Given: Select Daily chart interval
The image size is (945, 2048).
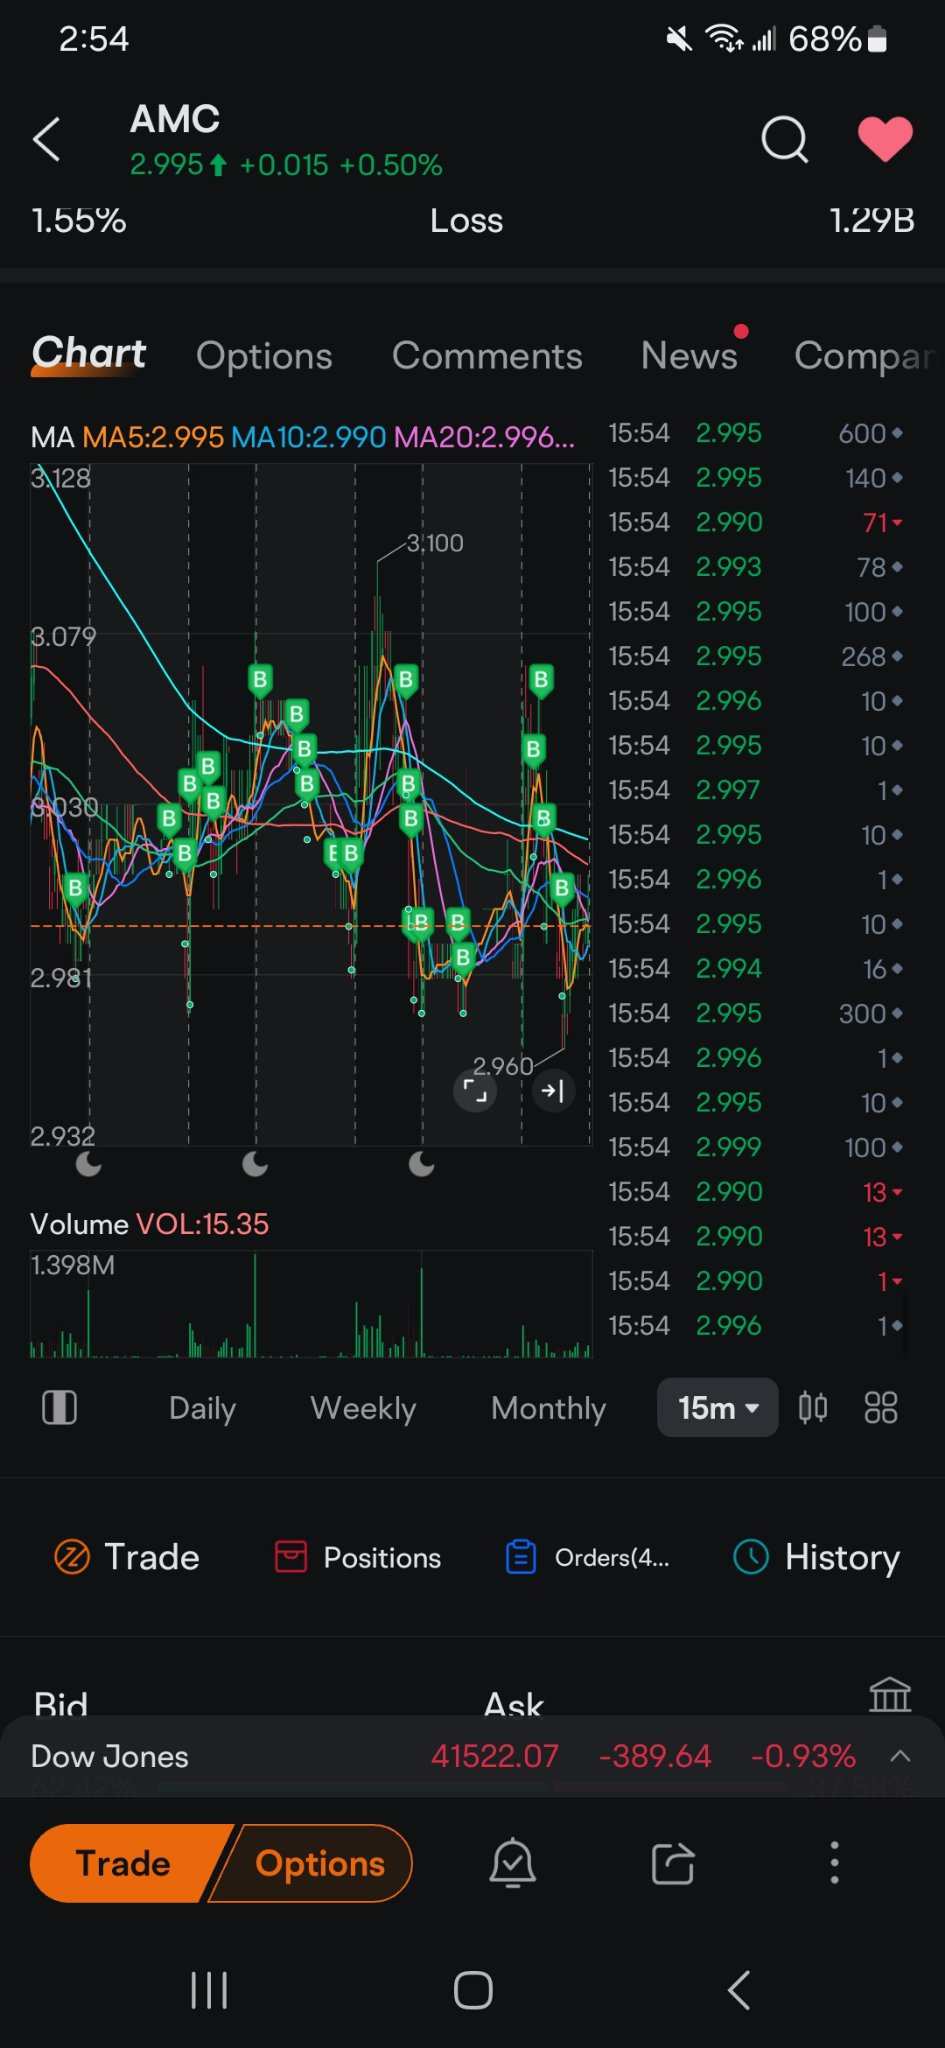Looking at the screenshot, I should (202, 1408).
